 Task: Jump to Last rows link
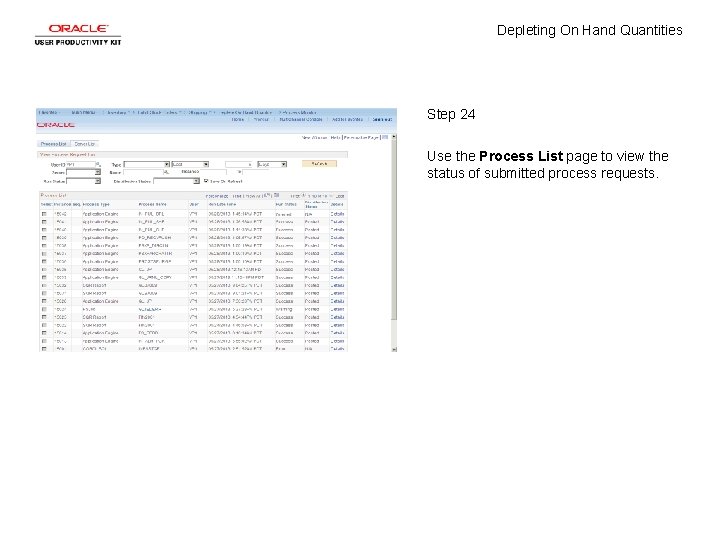[340, 196]
